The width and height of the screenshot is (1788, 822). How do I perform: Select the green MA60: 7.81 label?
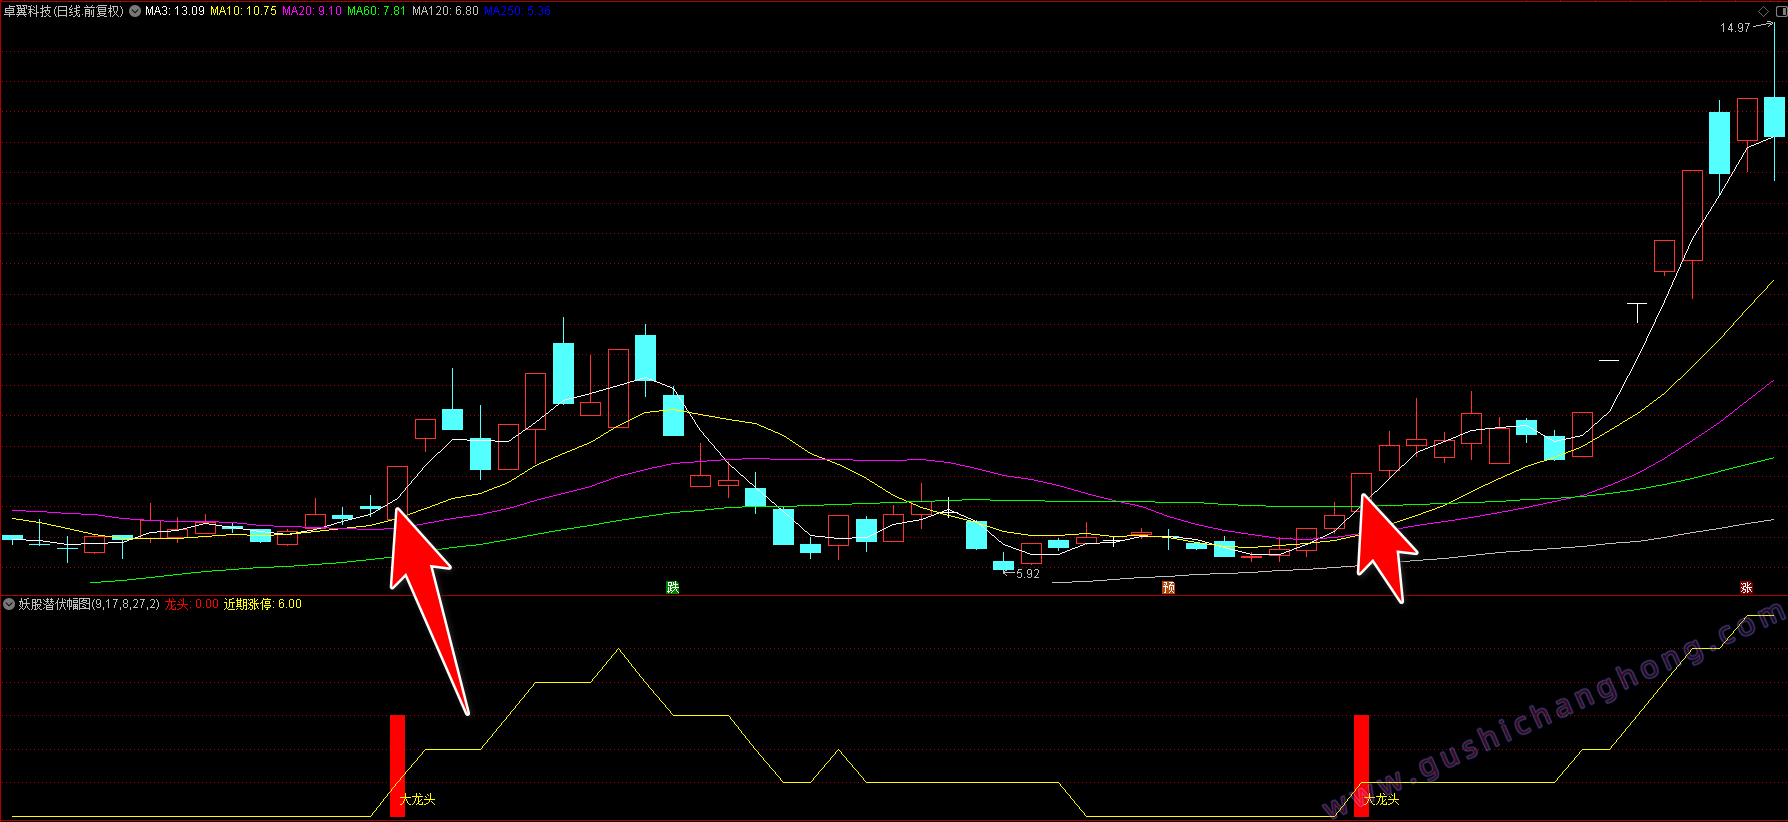point(376,11)
